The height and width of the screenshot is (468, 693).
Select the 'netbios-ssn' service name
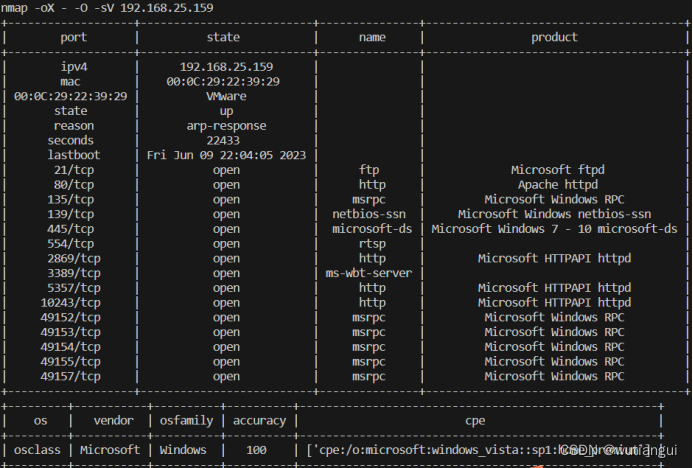372,214
